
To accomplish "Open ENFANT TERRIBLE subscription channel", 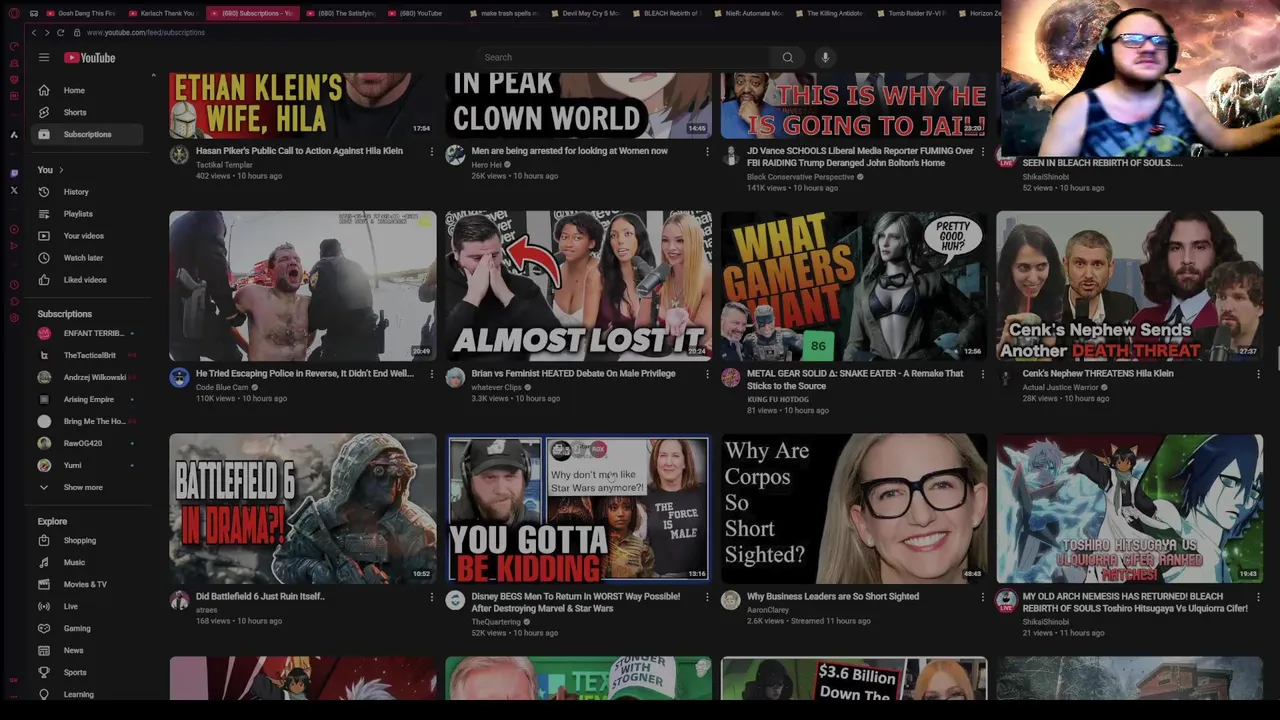I will pos(88,334).
